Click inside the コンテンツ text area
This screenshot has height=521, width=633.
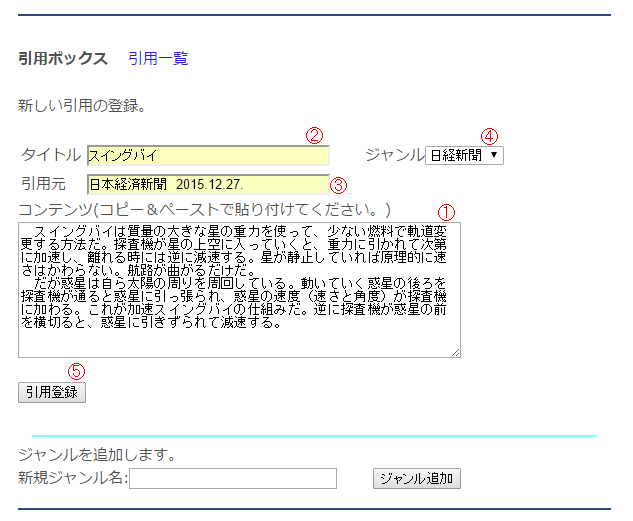point(239,290)
